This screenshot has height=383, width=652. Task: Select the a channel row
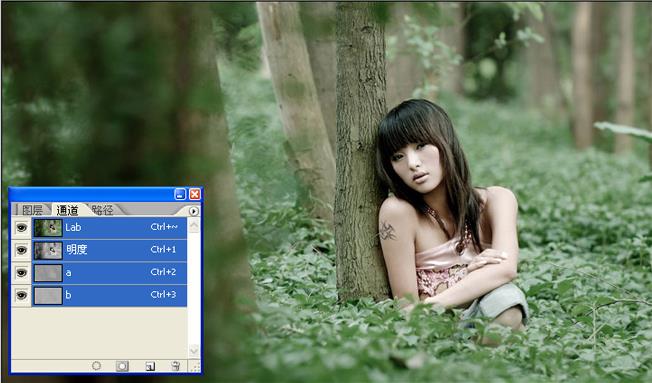point(109,273)
